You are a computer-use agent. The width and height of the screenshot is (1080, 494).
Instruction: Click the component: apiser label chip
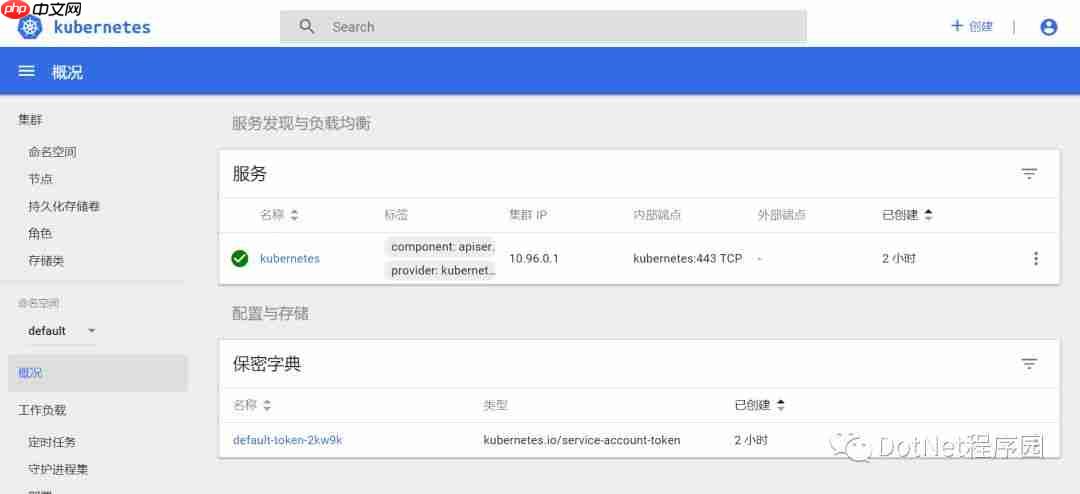pos(440,247)
